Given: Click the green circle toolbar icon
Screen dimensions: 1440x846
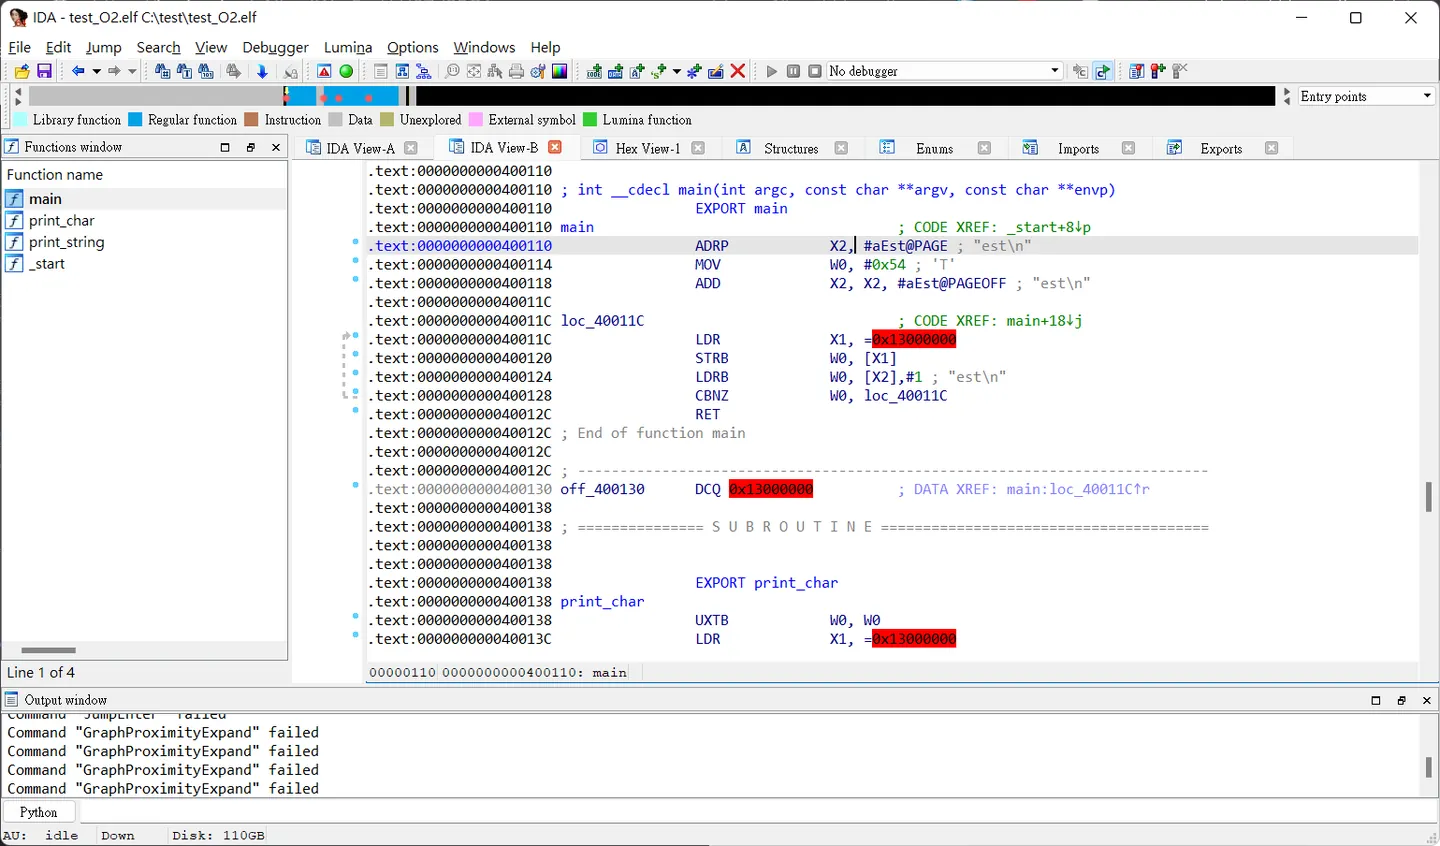Looking at the screenshot, I should tap(346, 71).
